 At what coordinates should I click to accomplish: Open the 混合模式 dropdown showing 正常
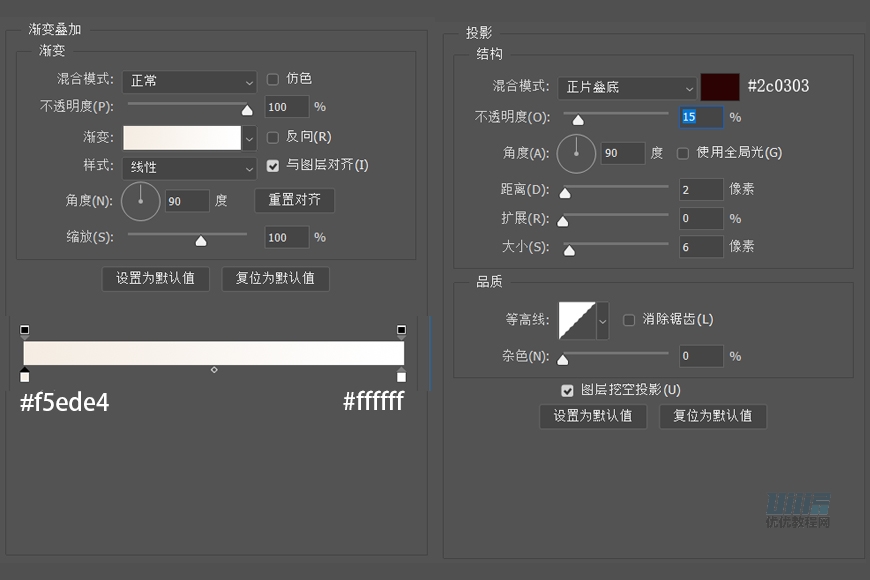click(188, 82)
